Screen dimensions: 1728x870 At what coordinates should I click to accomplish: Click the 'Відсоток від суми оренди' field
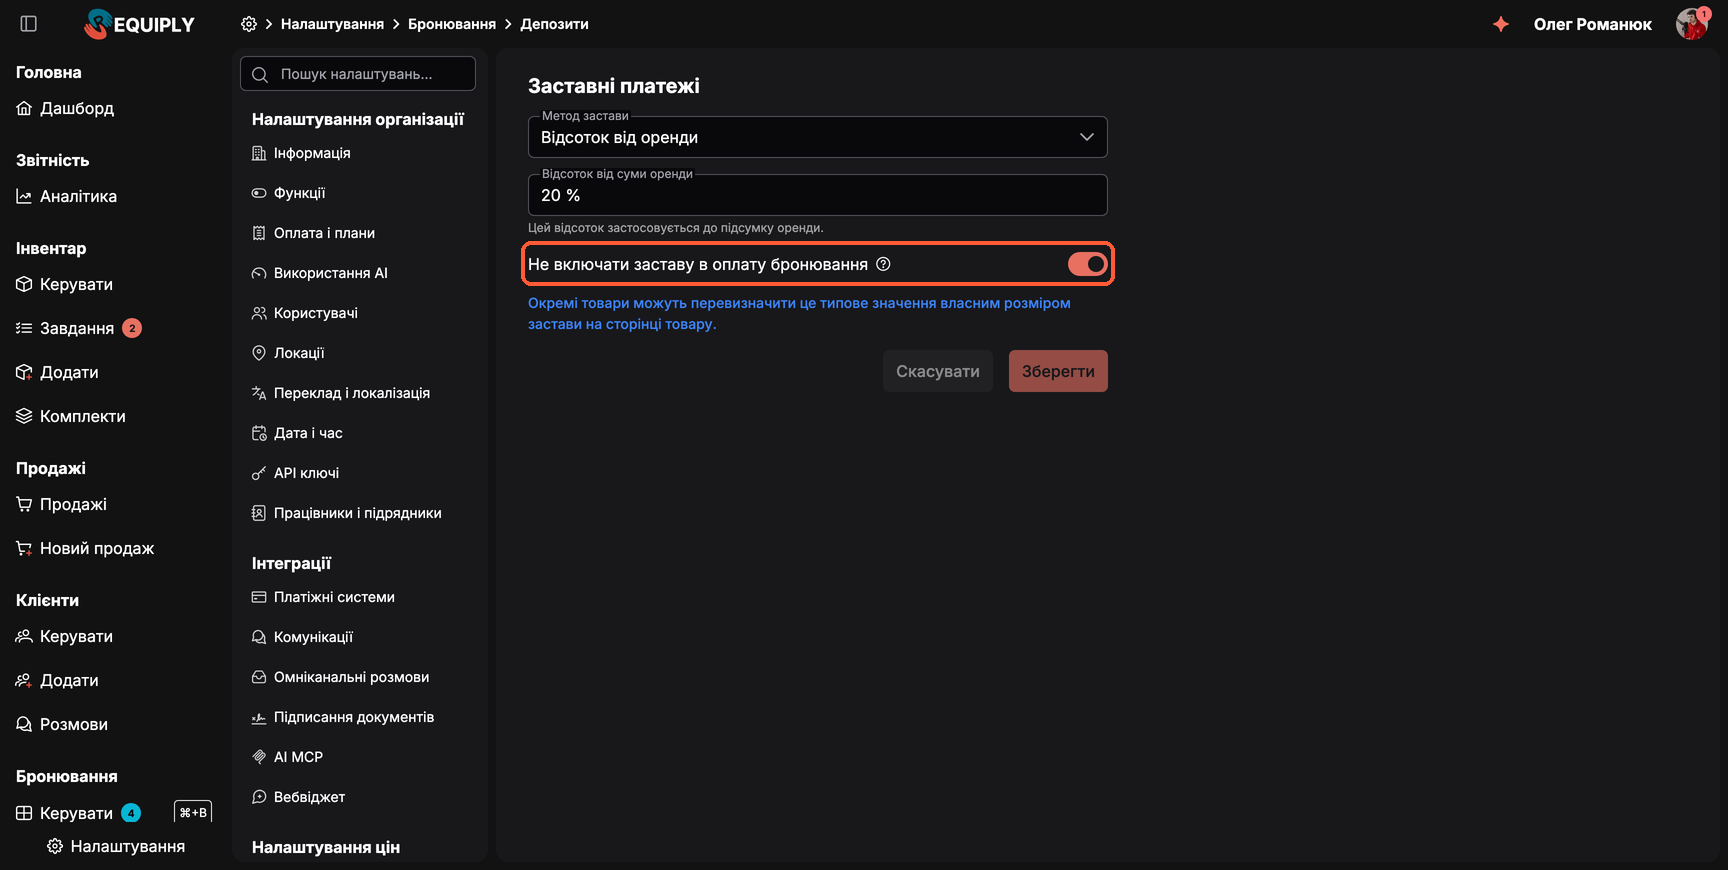pyautogui.click(x=817, y=195)
